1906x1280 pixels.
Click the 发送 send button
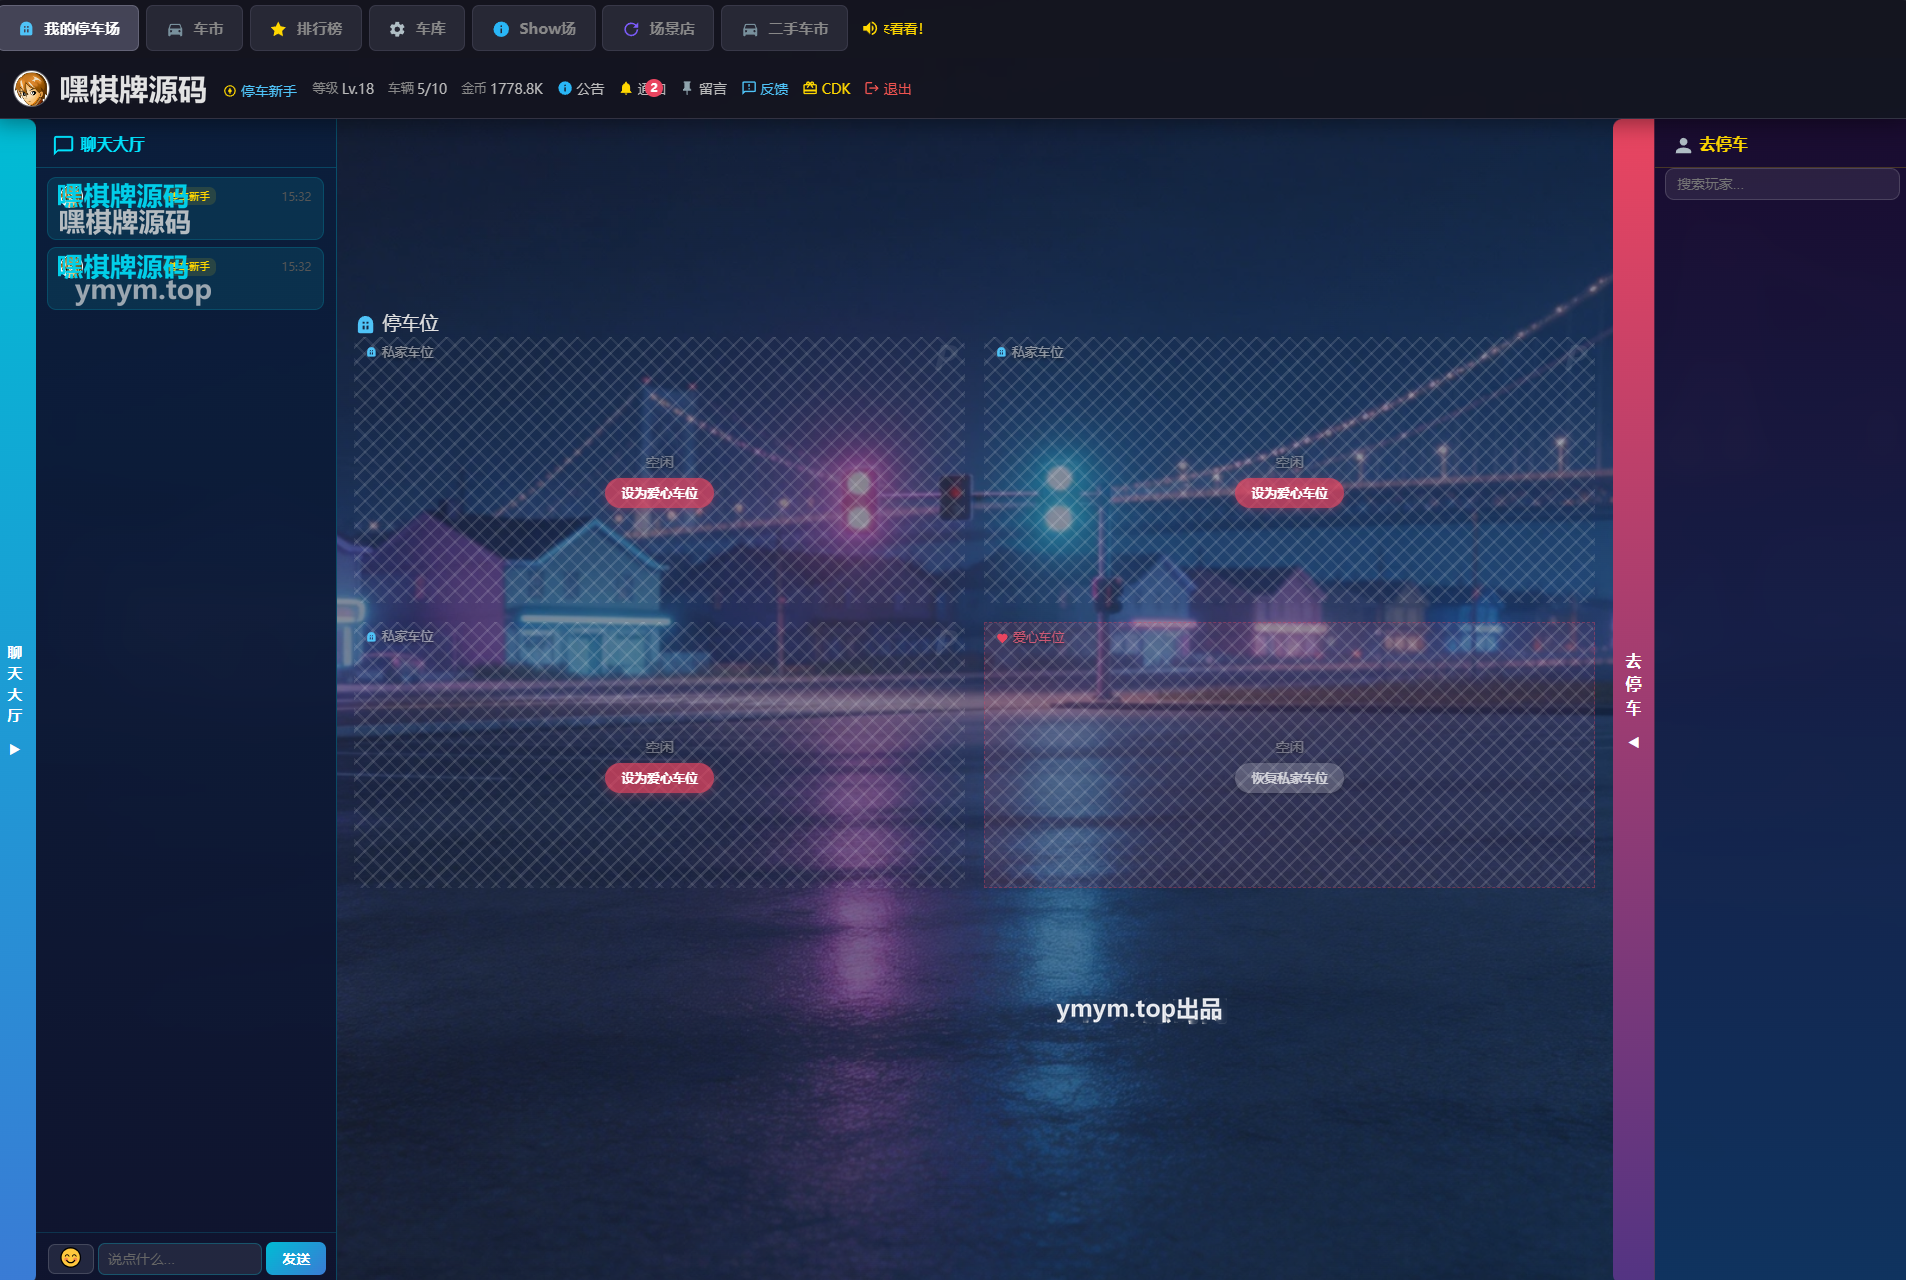click(x=296, y=1258)
